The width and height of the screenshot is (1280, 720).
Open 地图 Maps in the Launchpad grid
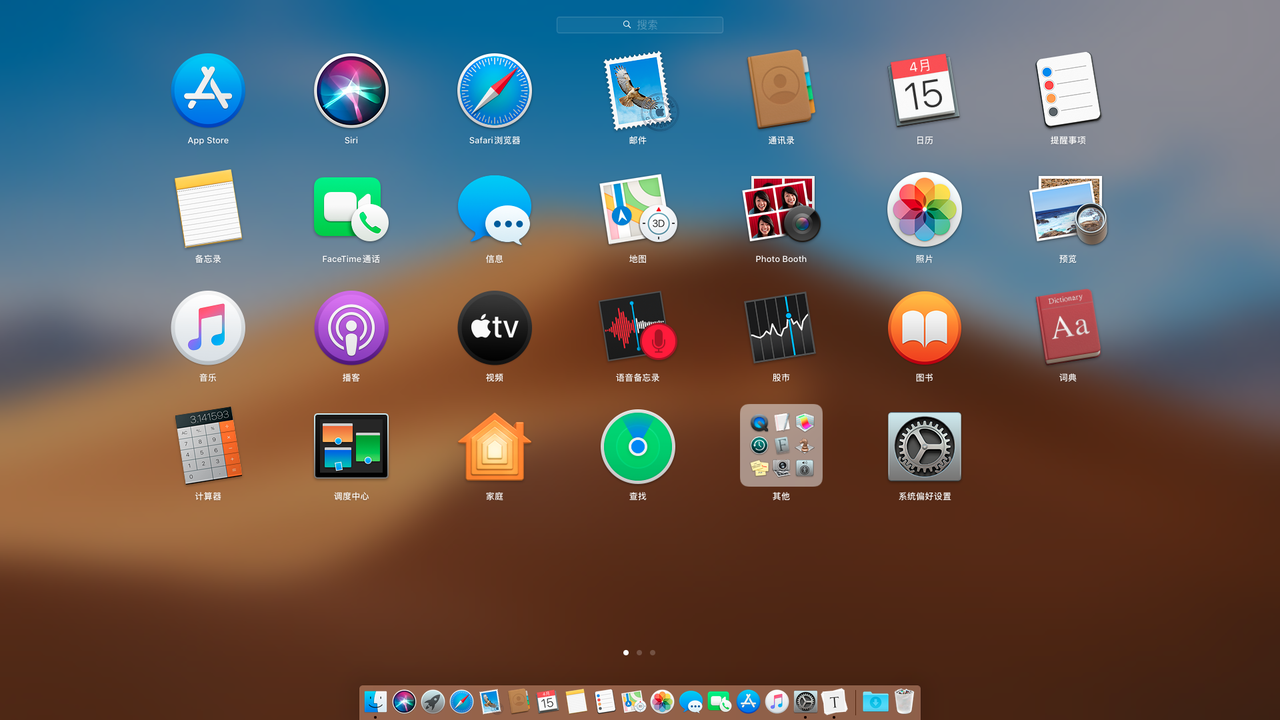coord(638,209)
